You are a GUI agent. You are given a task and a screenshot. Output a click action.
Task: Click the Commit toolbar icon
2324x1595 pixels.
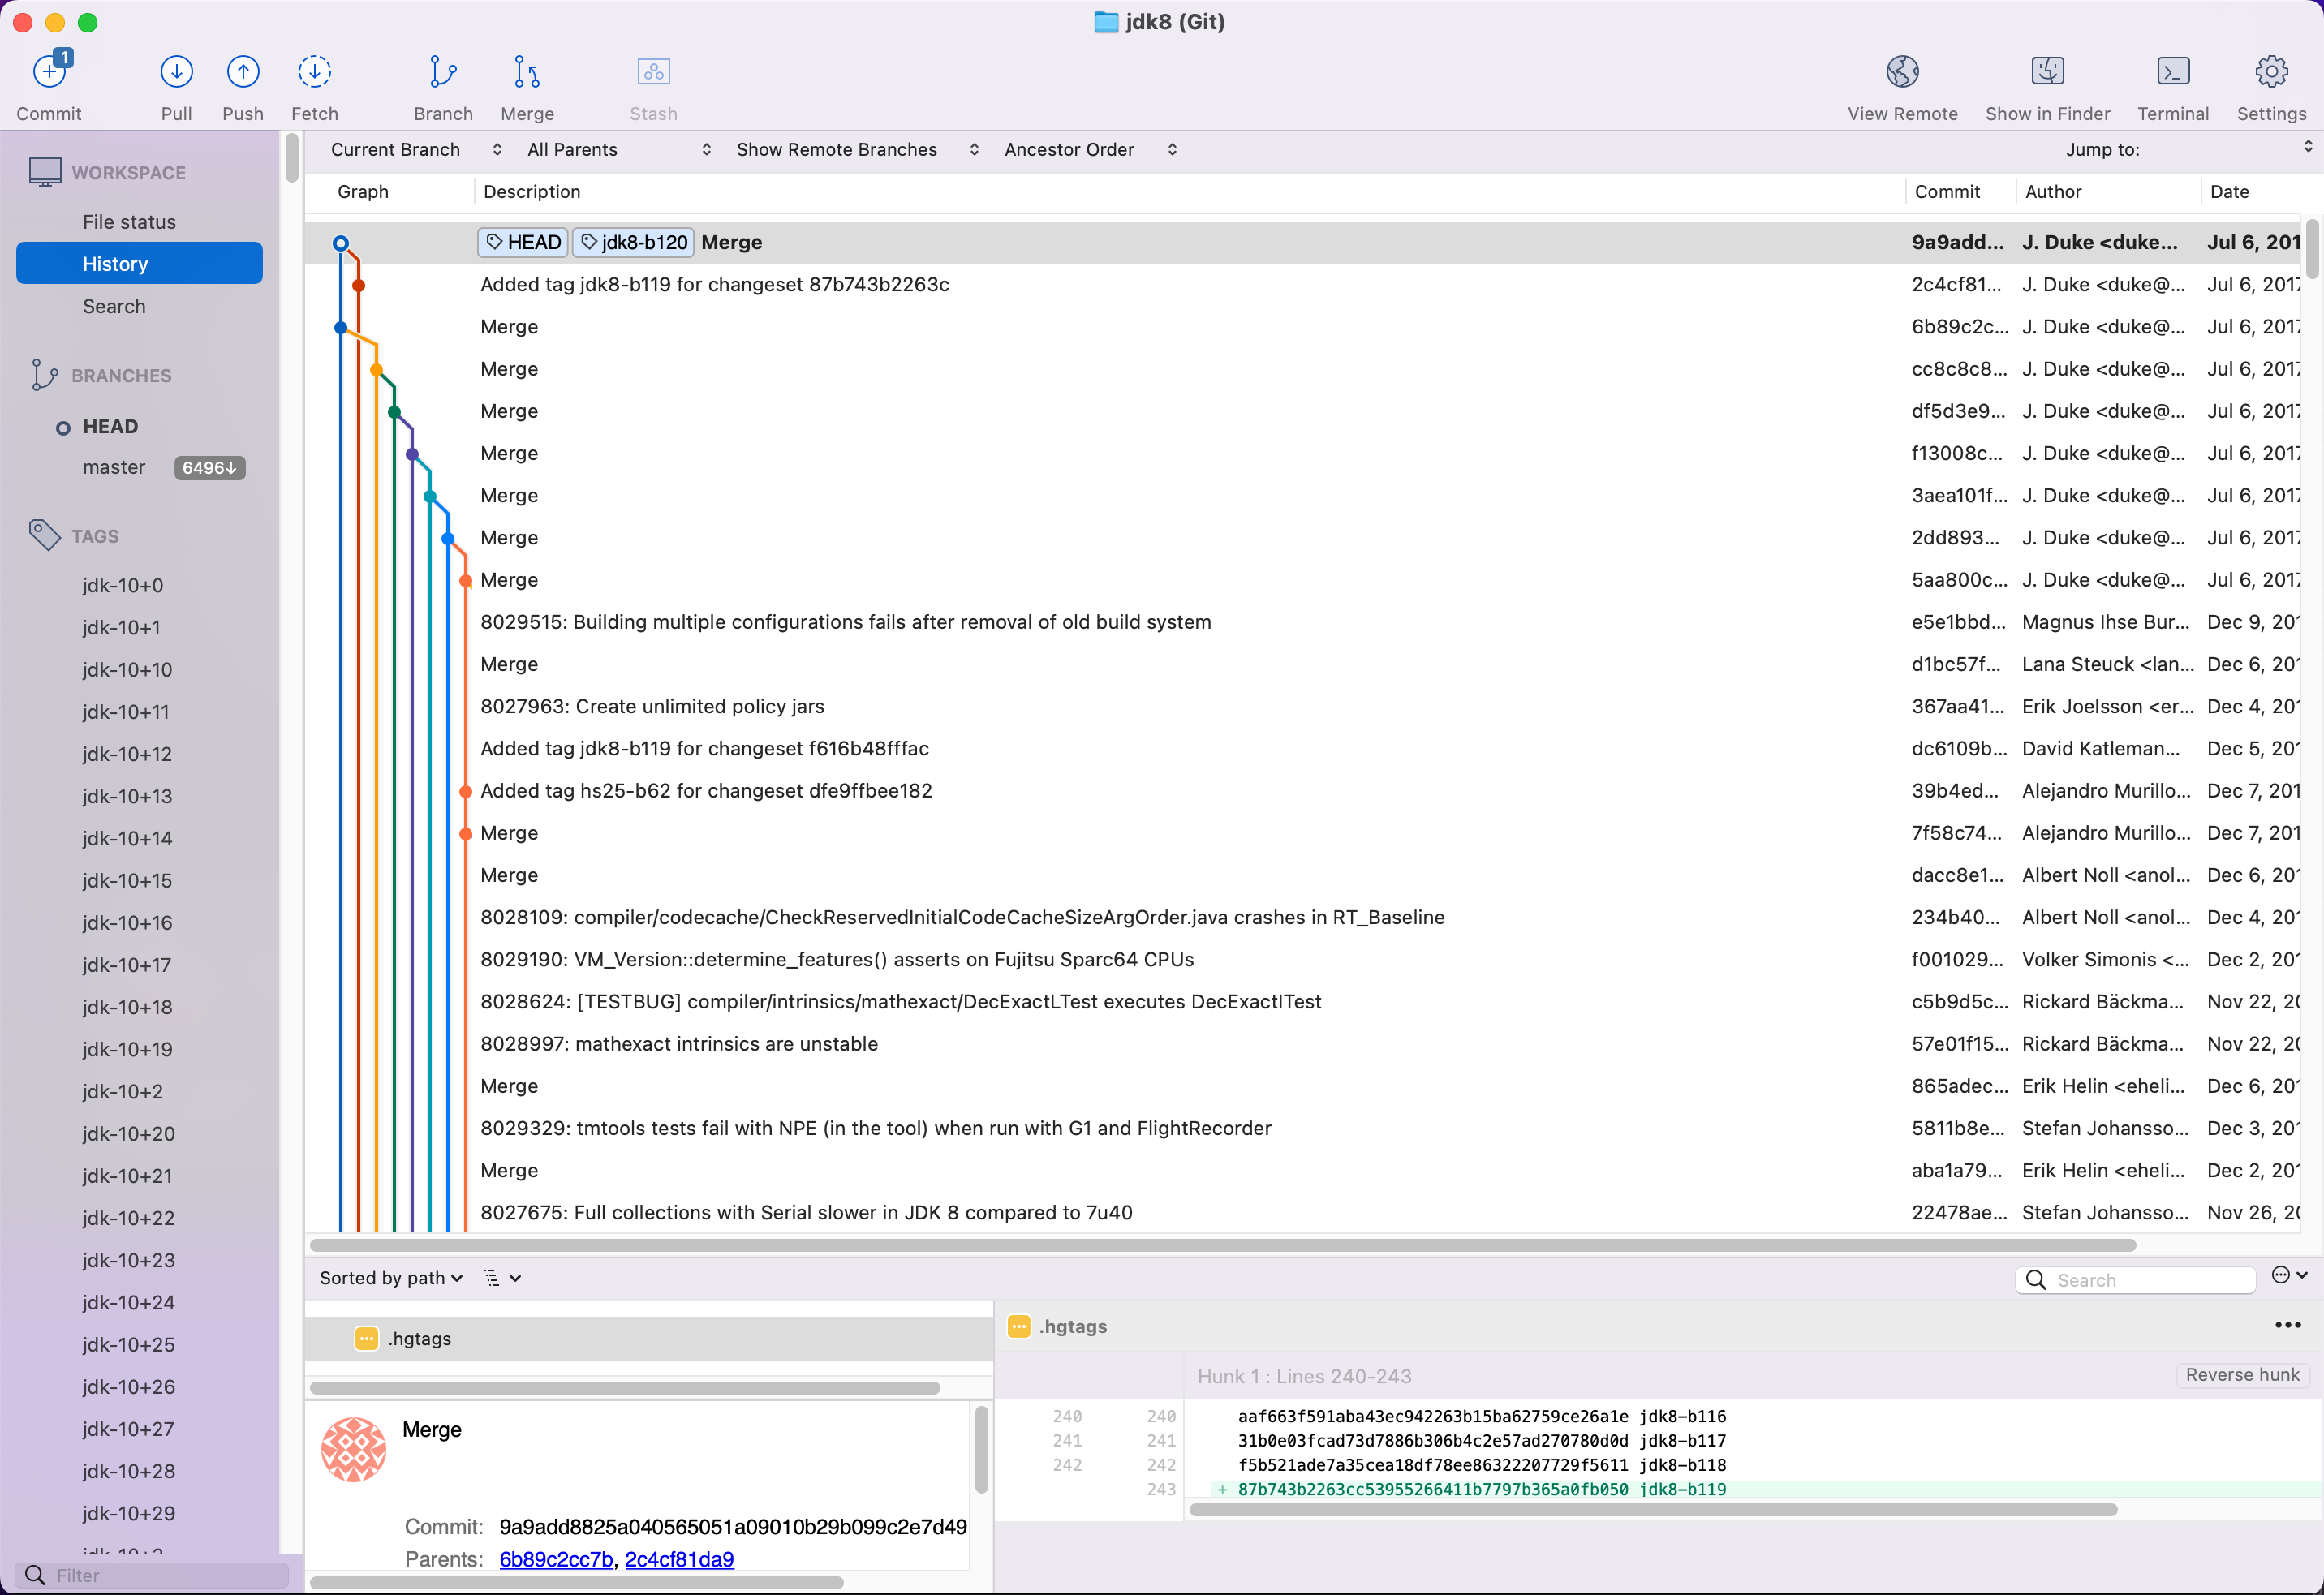click(49, 72)
